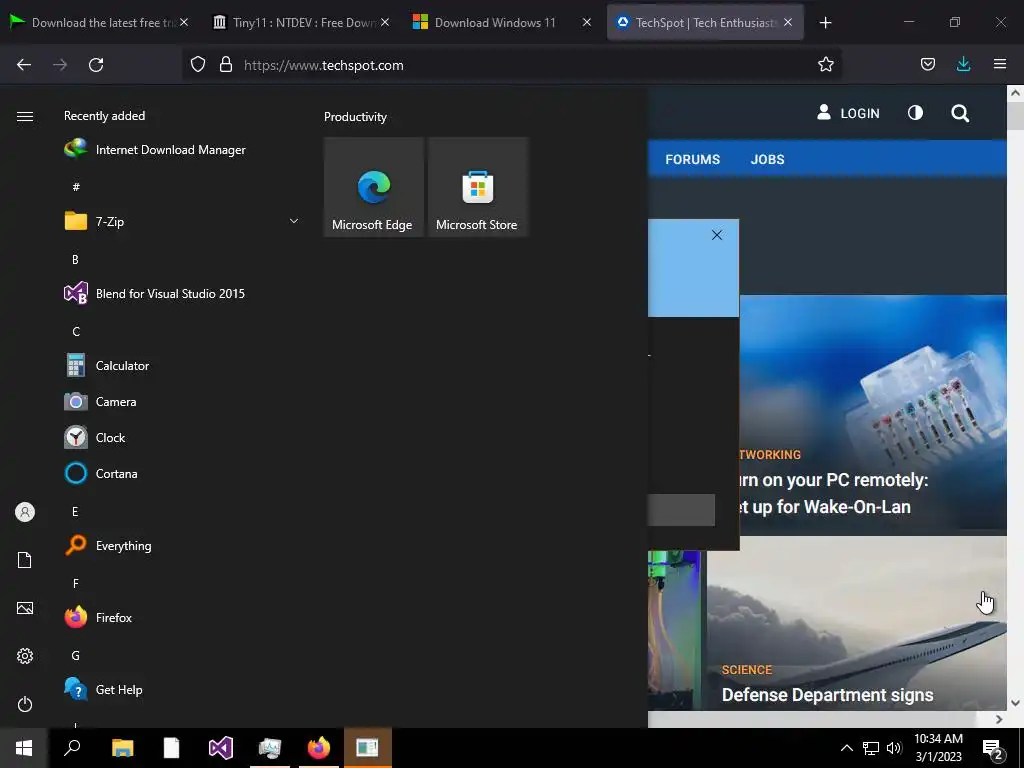Jump to letter B section header
The height and width of the screenshot is (768, 1024).
point(75,259)
